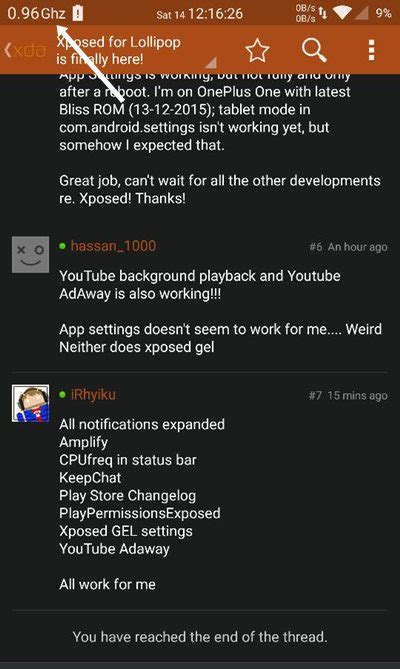Tap the battery alert status icon

point(78,13)
